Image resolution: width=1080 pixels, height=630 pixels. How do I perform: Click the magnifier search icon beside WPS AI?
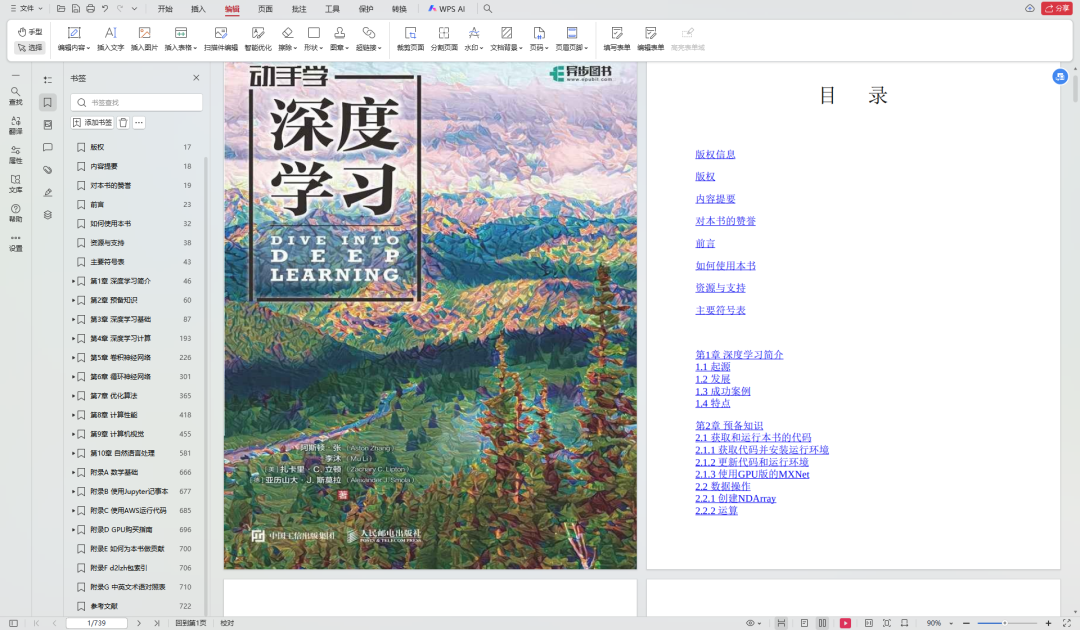488,9
